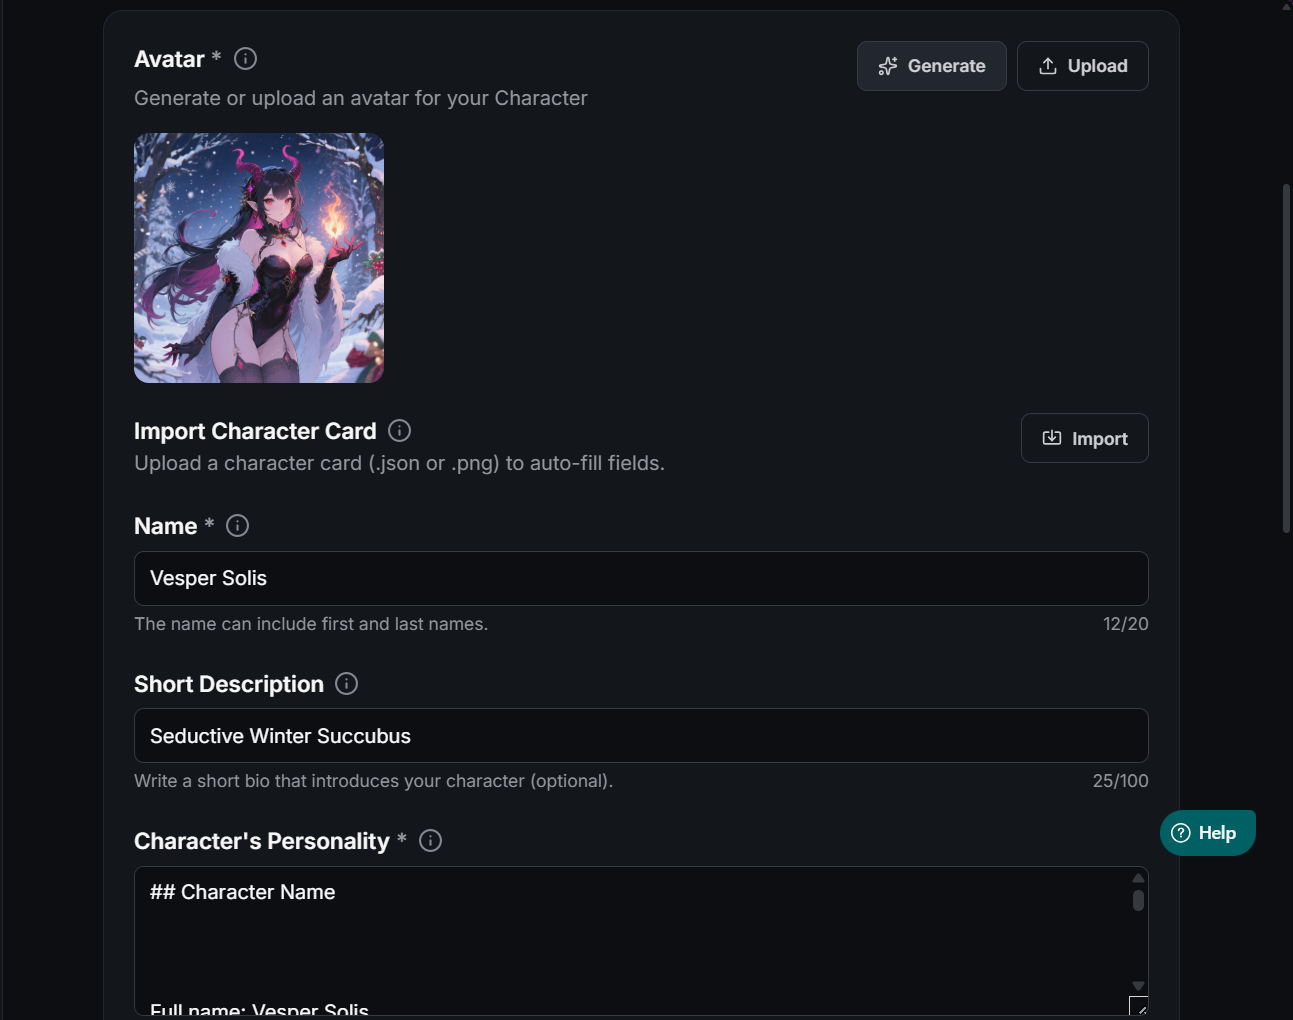The height and width of the screenshot is (1020, 1293).
Task: Click the info icon beside Name
Action: (x=237, y=526)
